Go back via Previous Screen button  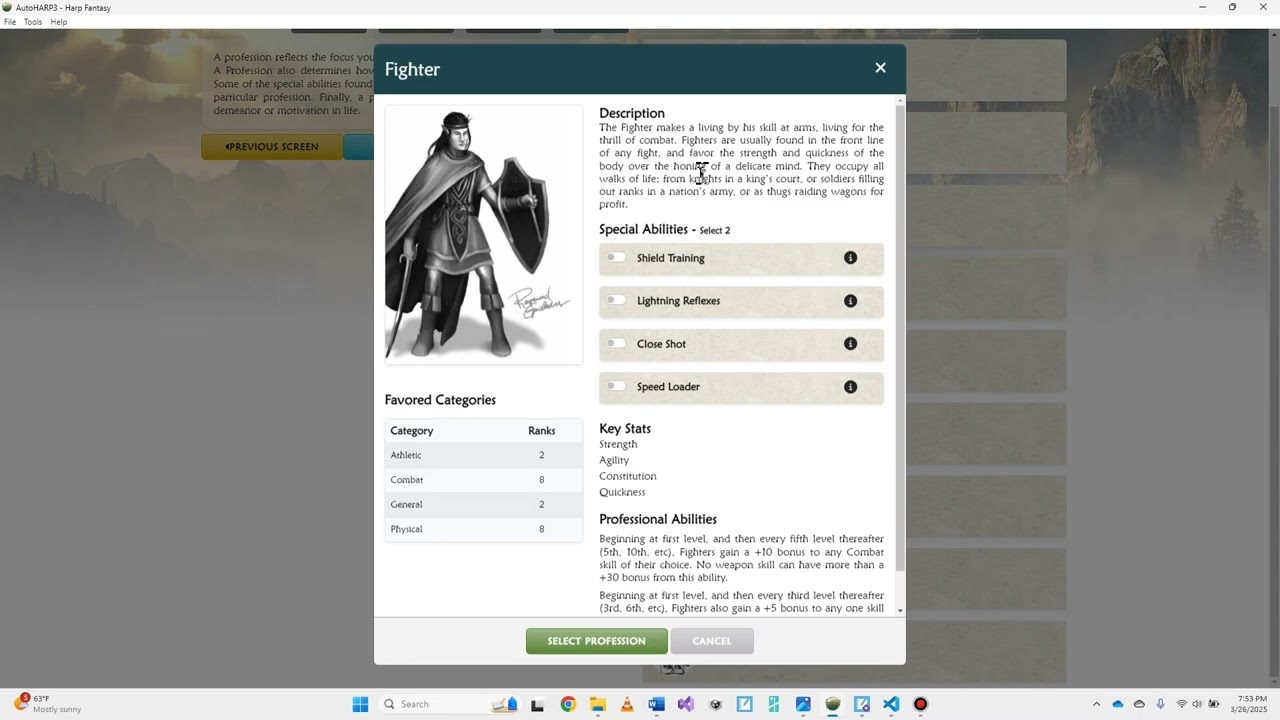click(272, 147)
